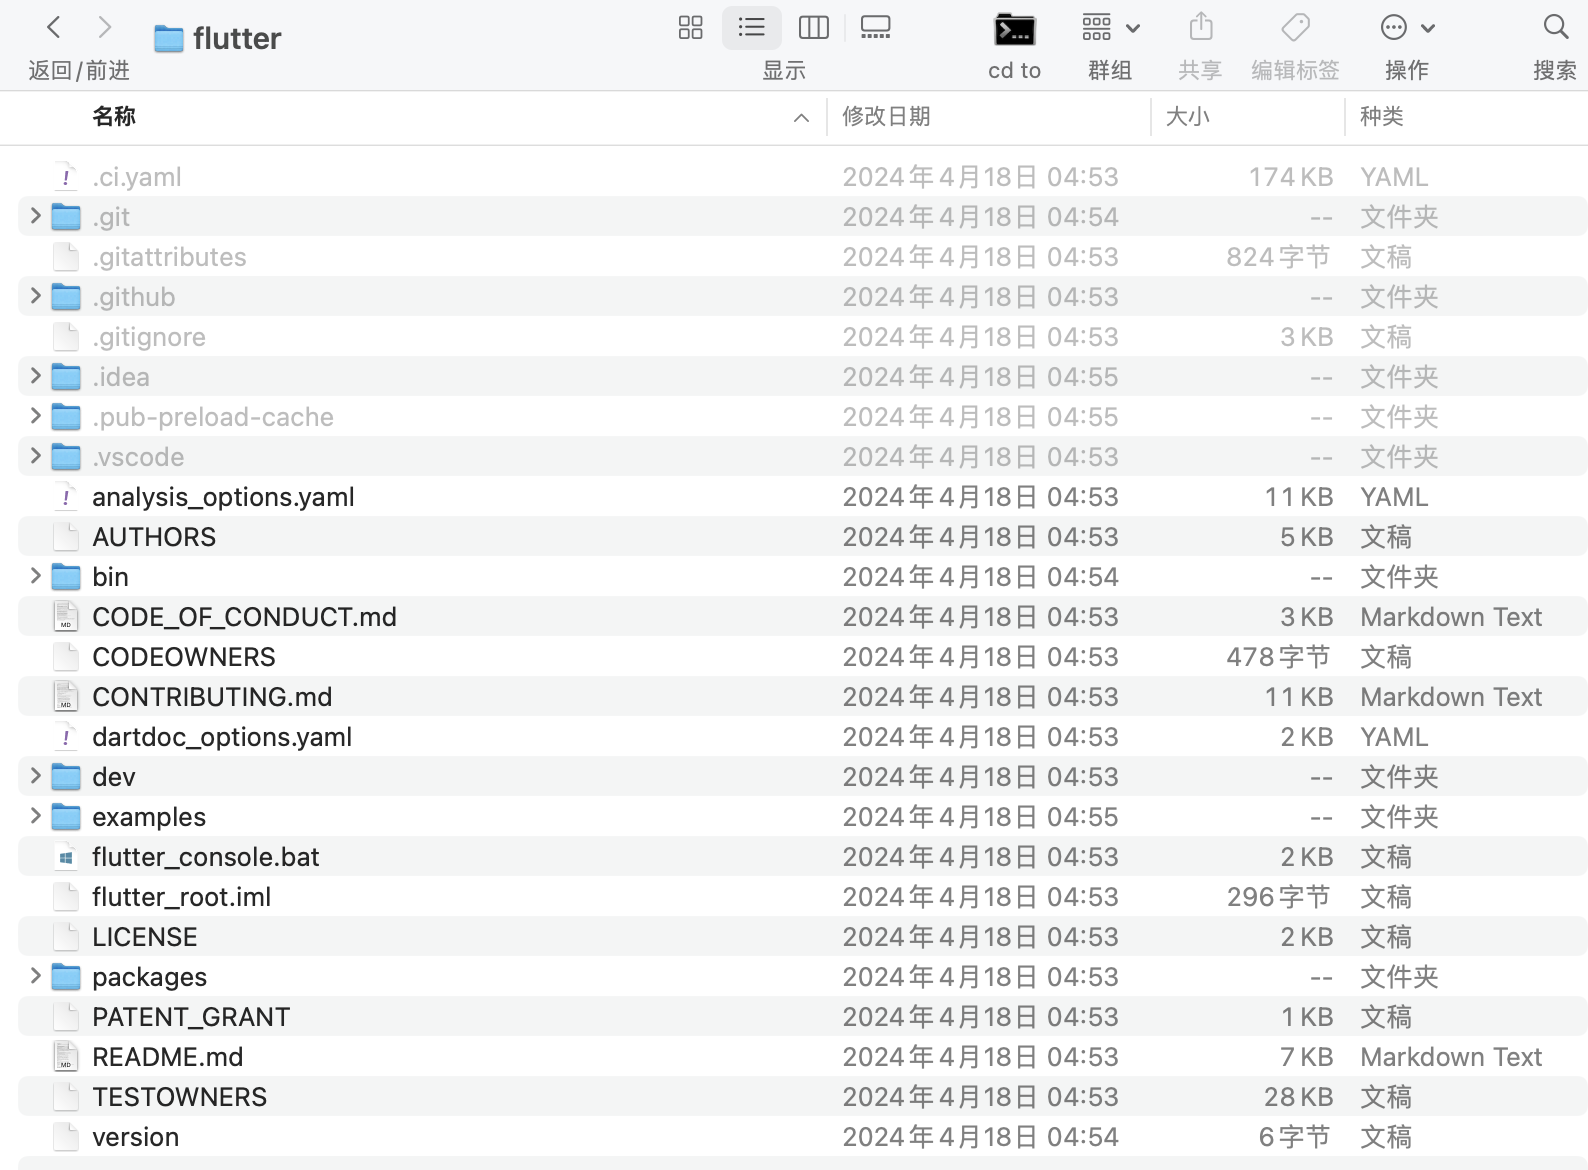Expand the bin folder
Viewport: 1588px width, 1170px height.
click(x=36, y=576)
